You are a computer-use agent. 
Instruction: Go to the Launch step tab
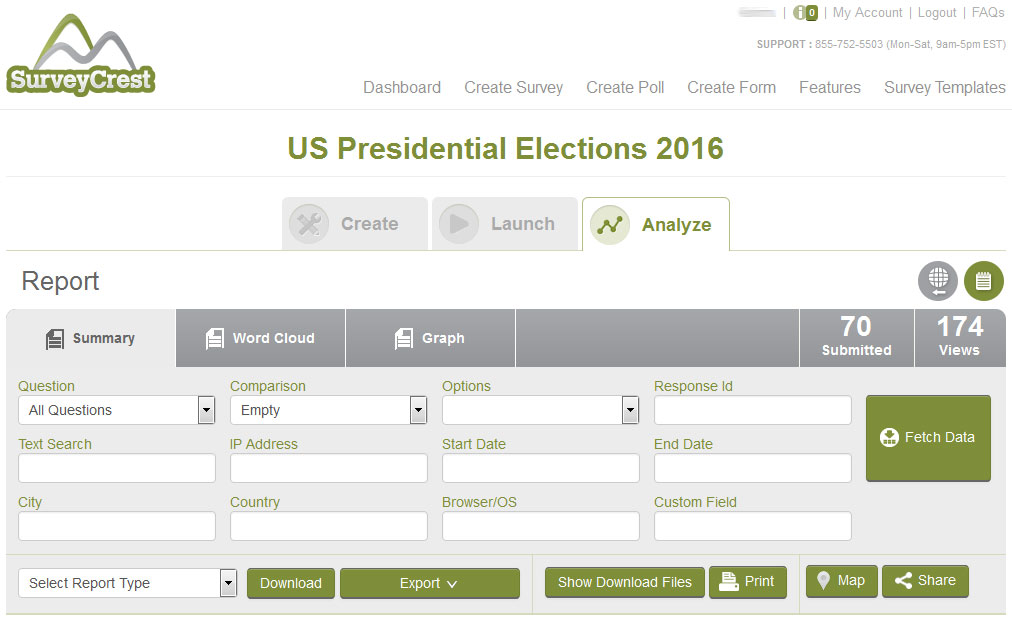505,224
